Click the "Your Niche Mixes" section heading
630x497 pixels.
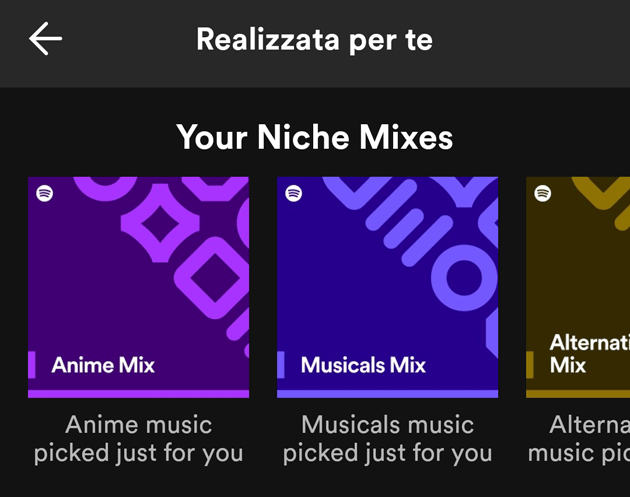click(314, 137)
